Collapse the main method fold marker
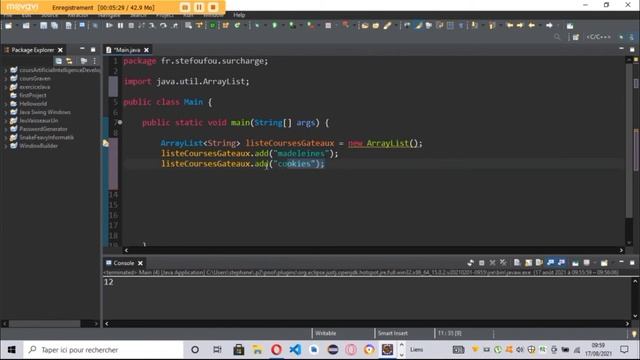Viewport: 640px width, 360px height. (120, 122)
